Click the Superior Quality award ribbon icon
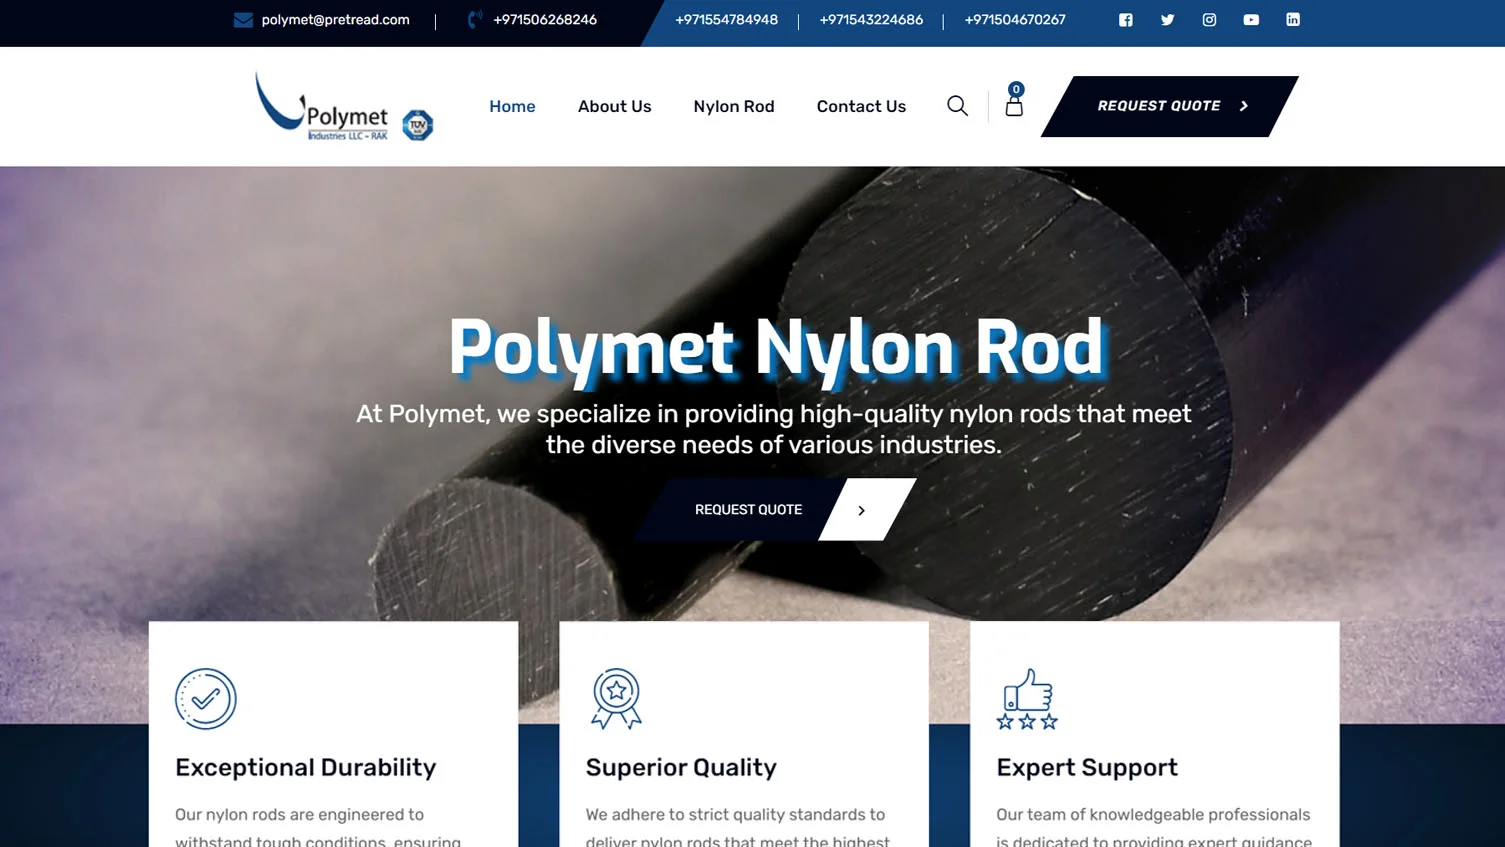 click(616, 699)
